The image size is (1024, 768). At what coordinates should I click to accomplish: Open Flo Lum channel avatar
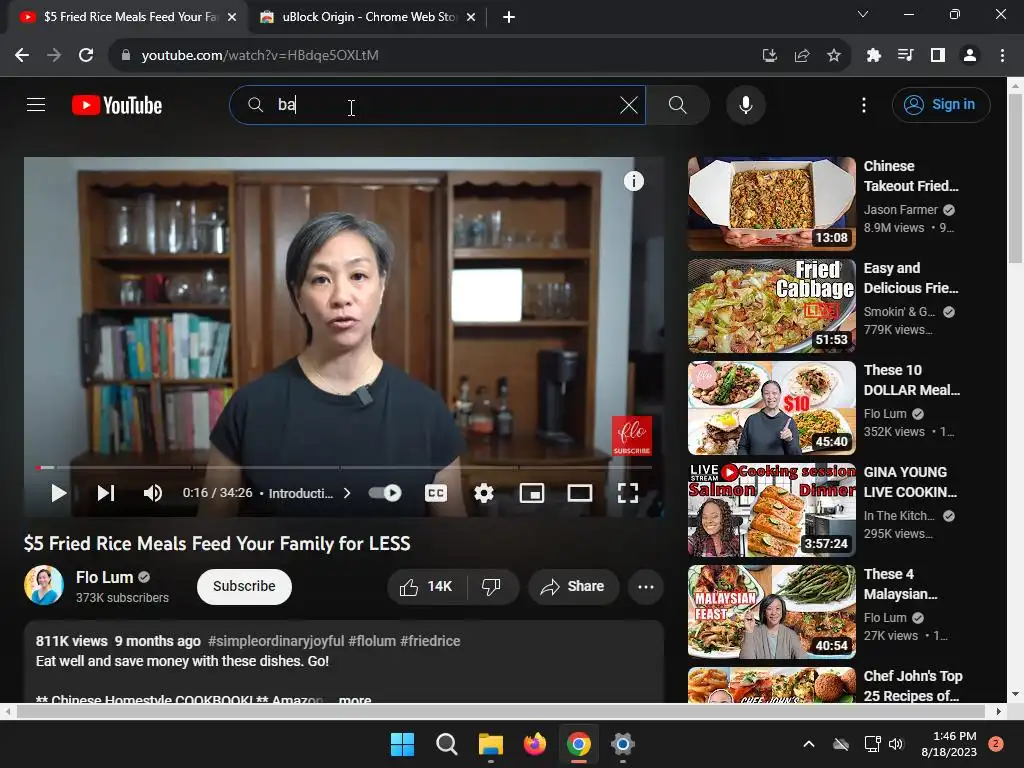[44, 585]
